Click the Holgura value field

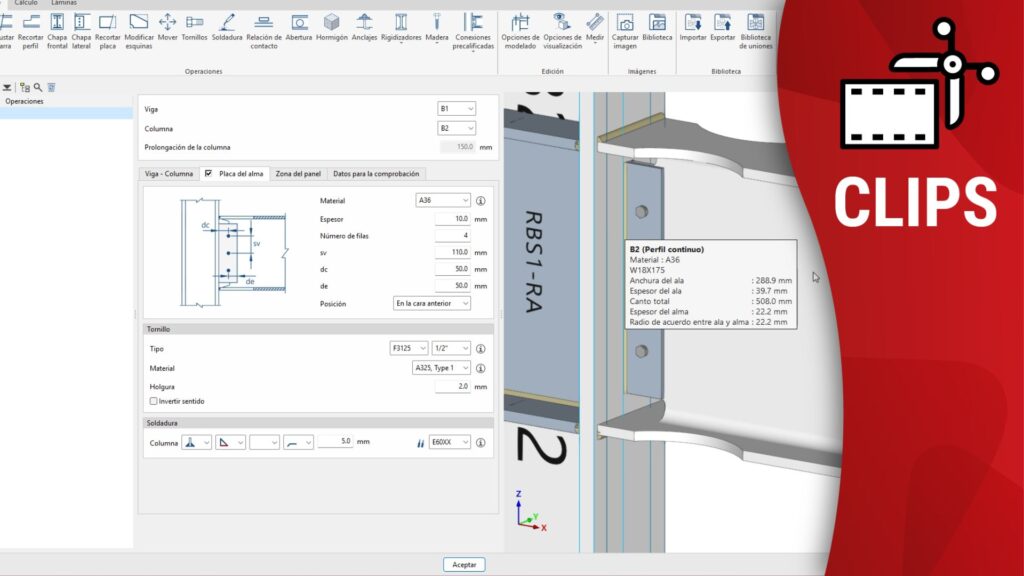452,386
